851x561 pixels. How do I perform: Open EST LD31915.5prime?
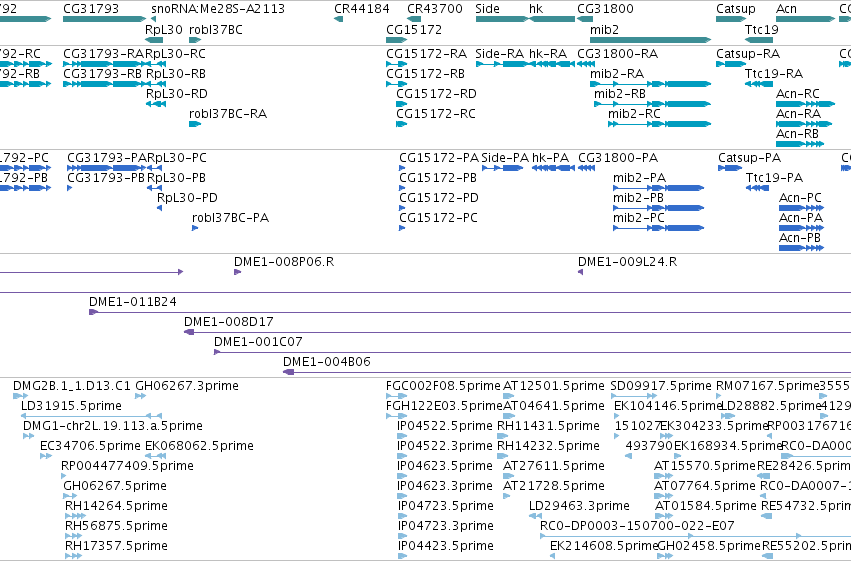pyautogui.click(x=71, y=406)
